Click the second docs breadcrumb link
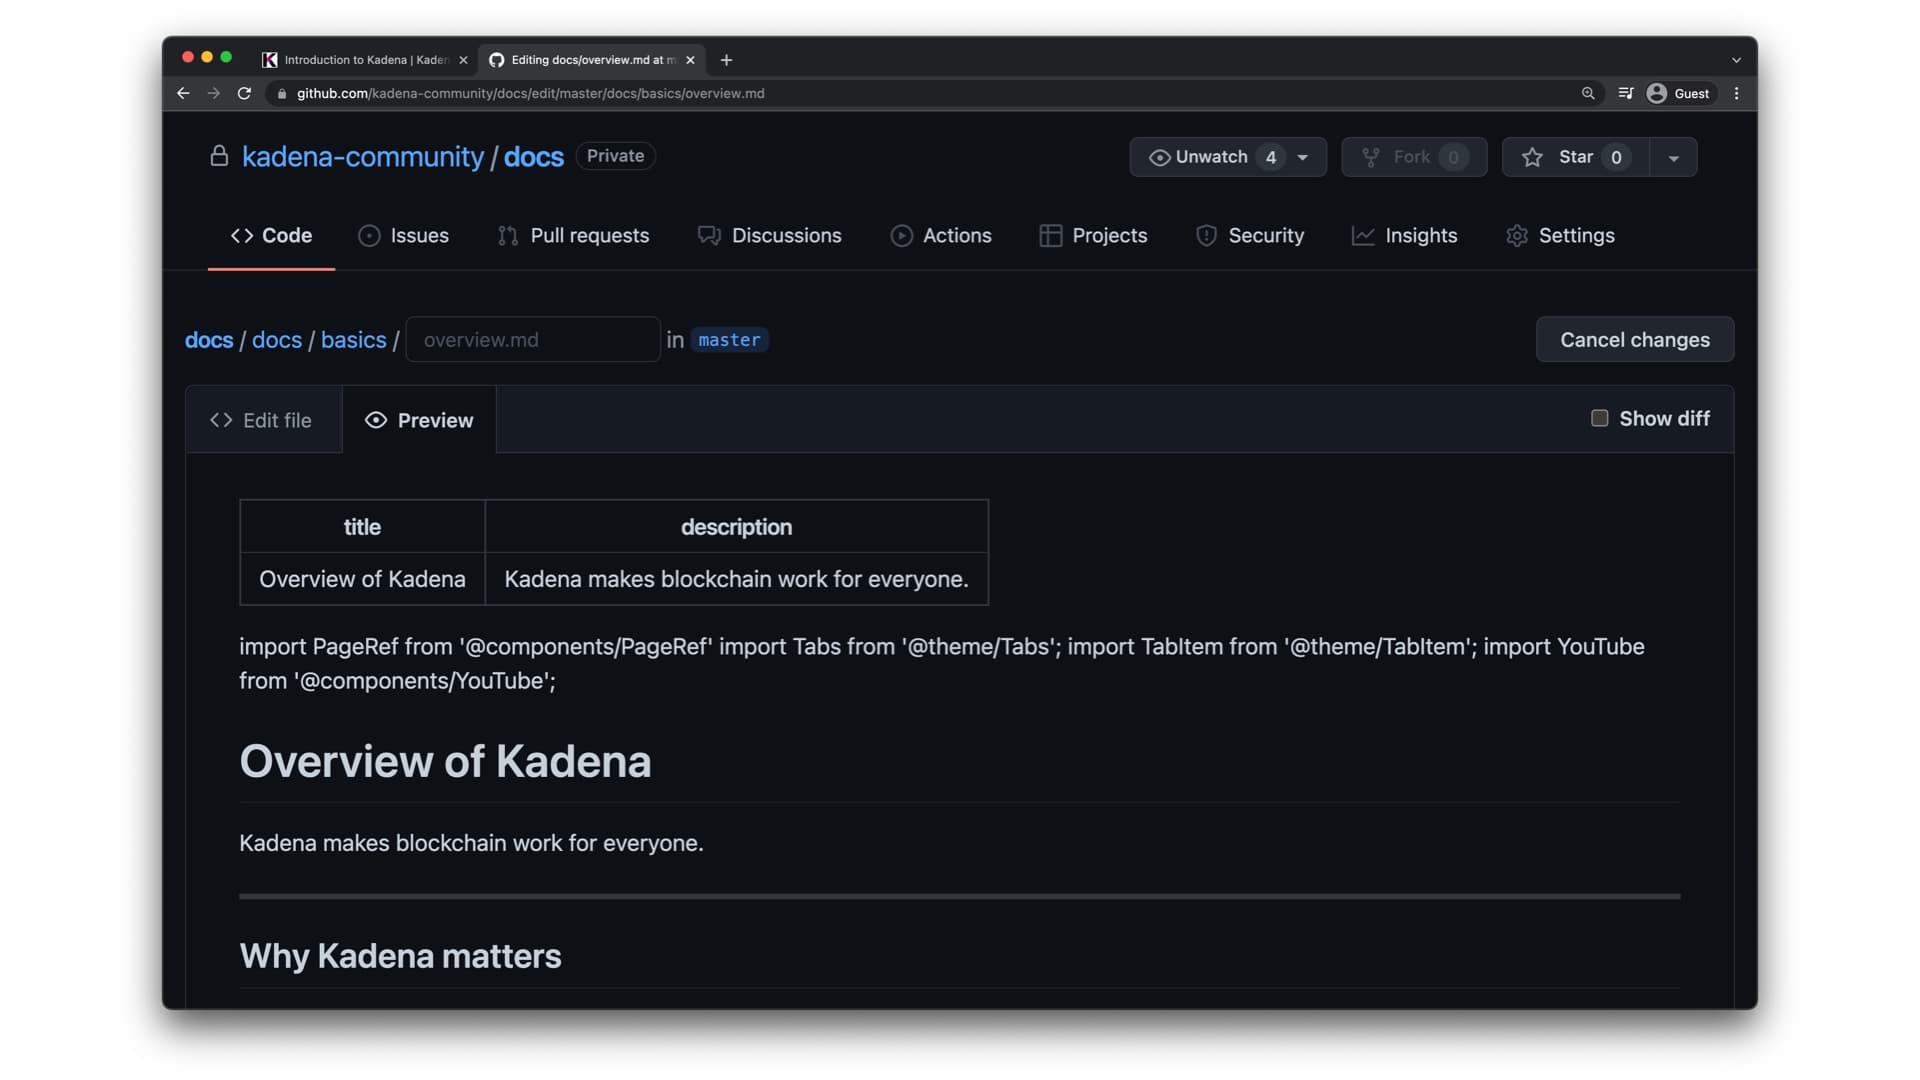The image size is (1920, 1080). click(x=277, y=340)
